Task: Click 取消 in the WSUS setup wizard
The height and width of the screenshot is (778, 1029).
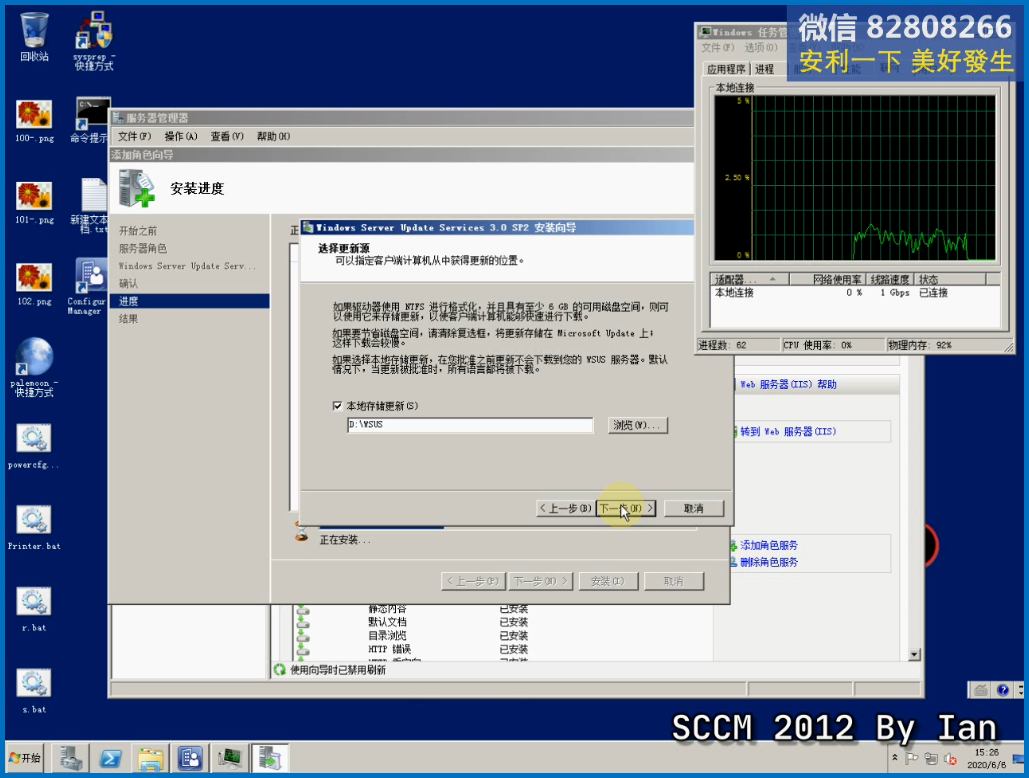Action: [x=694, y=508]
